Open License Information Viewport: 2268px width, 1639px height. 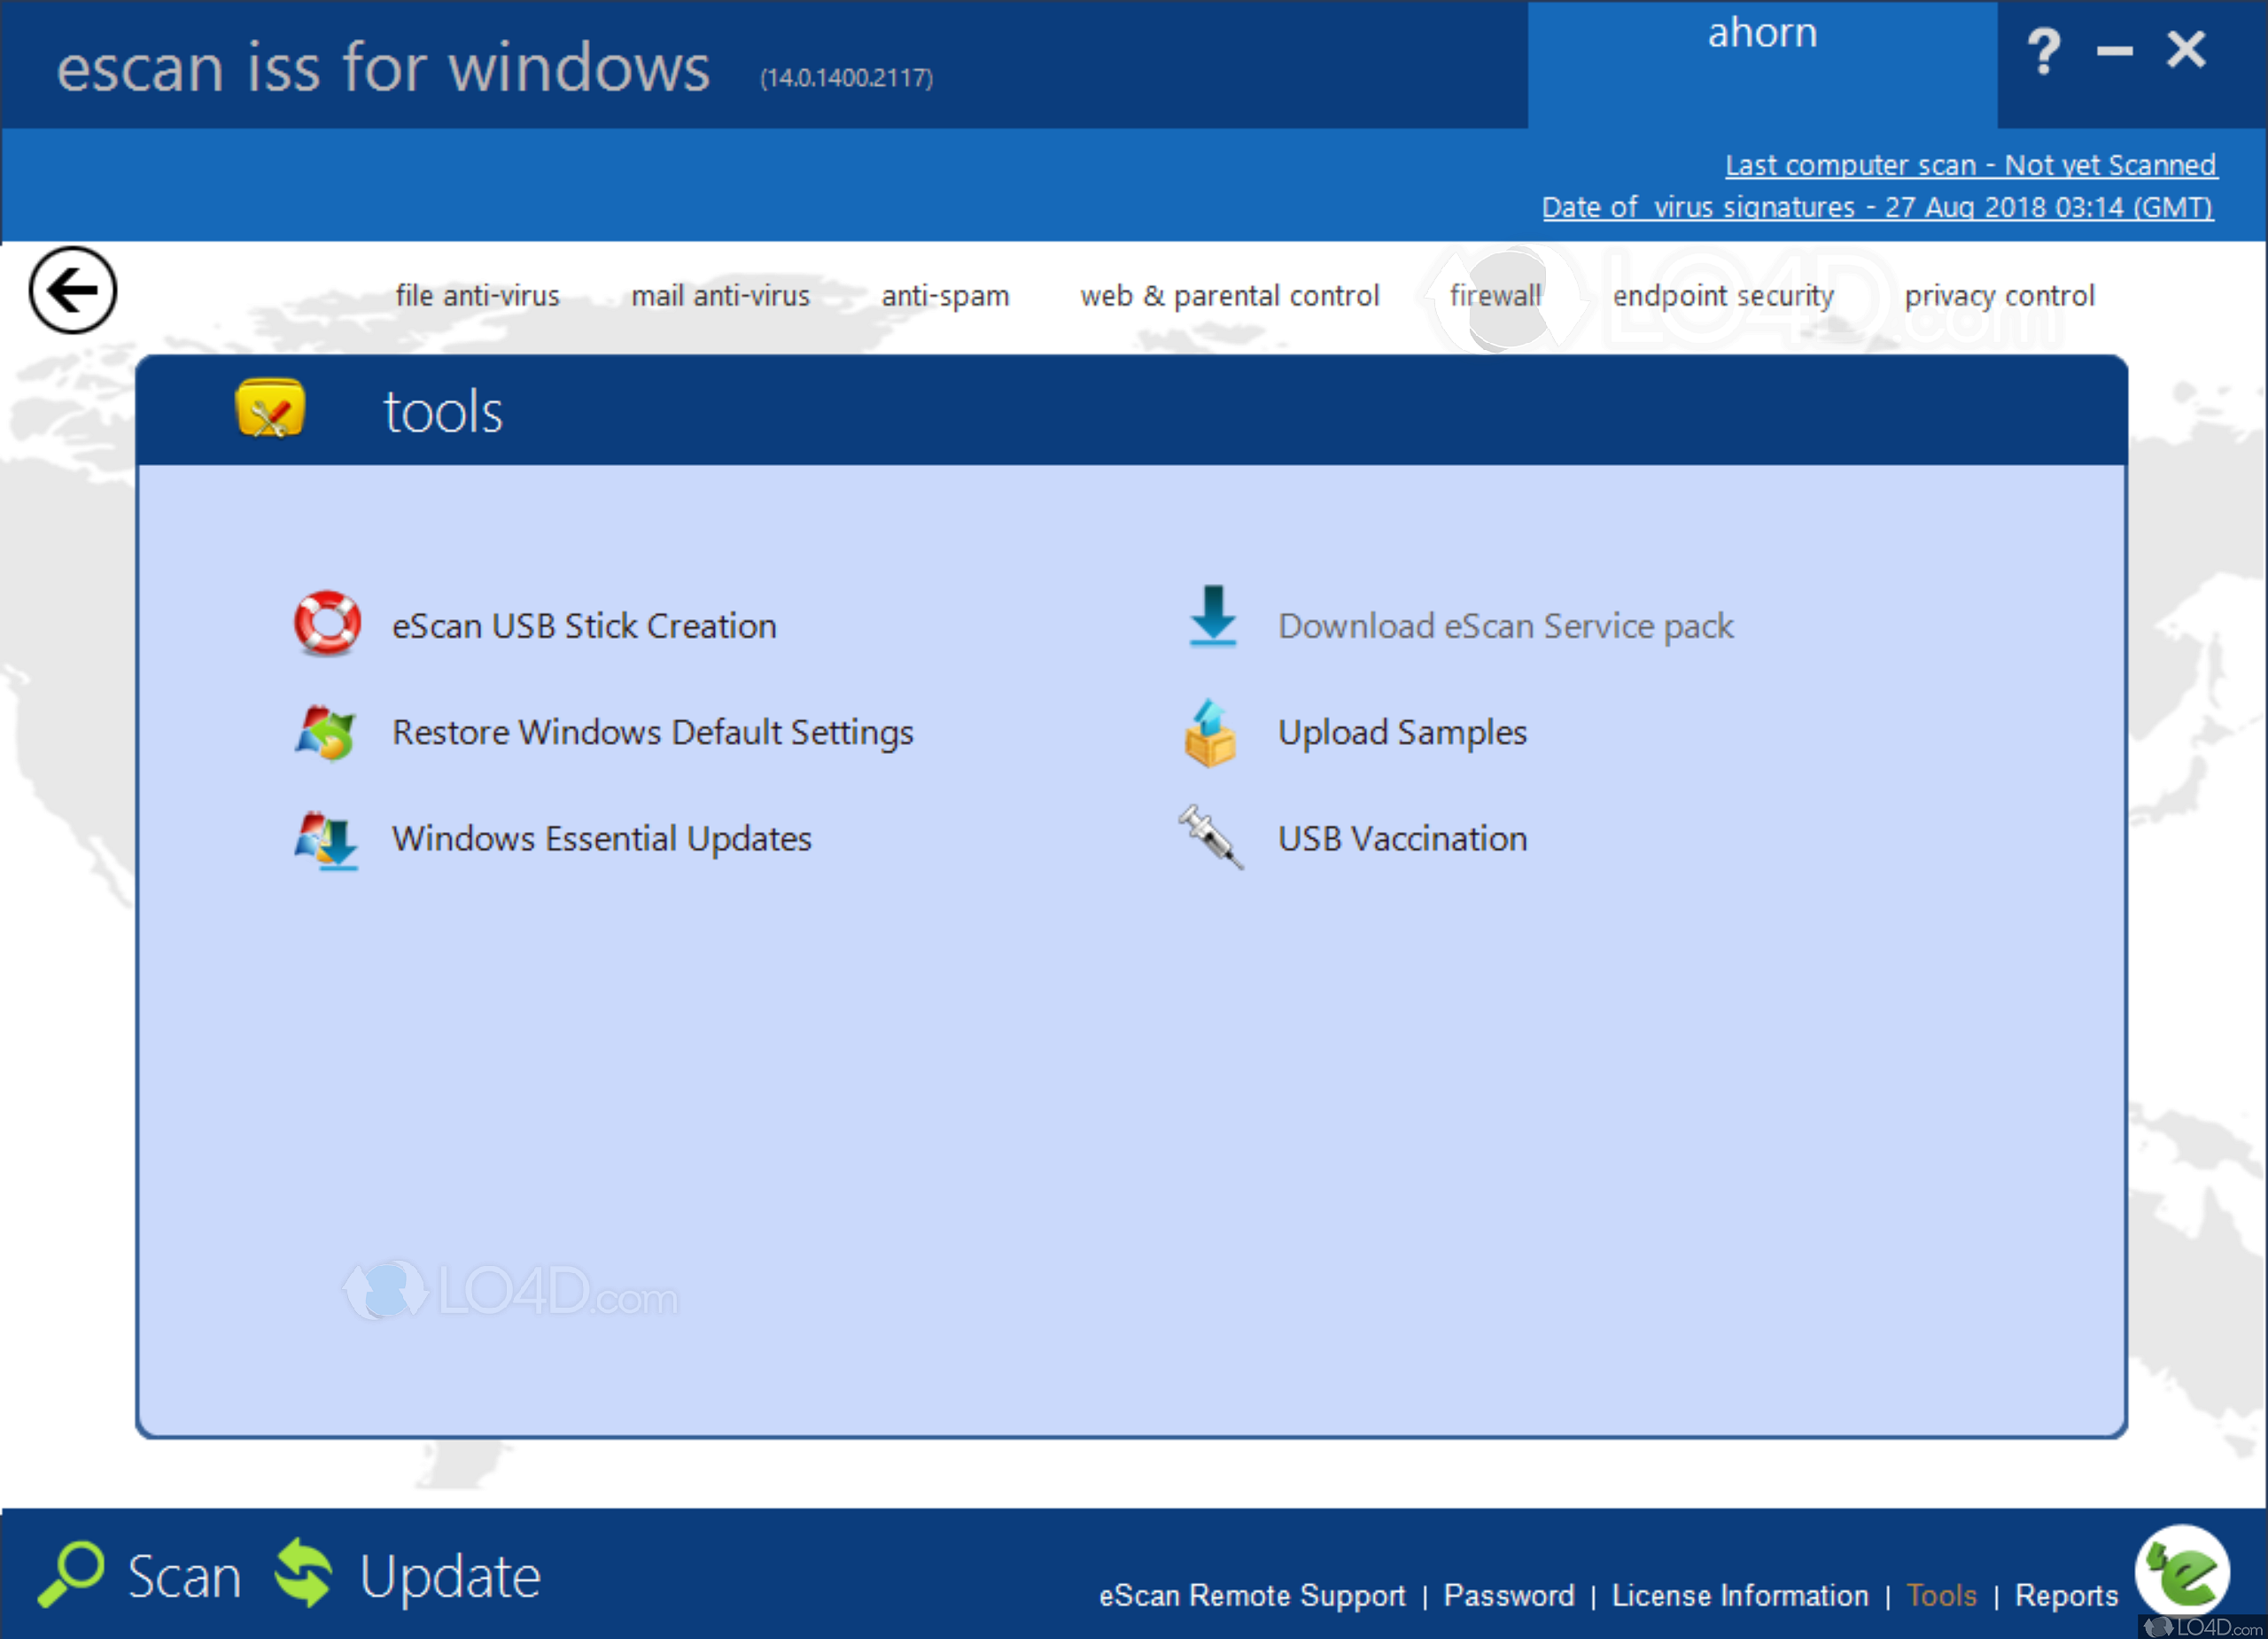(1740, 1596)
